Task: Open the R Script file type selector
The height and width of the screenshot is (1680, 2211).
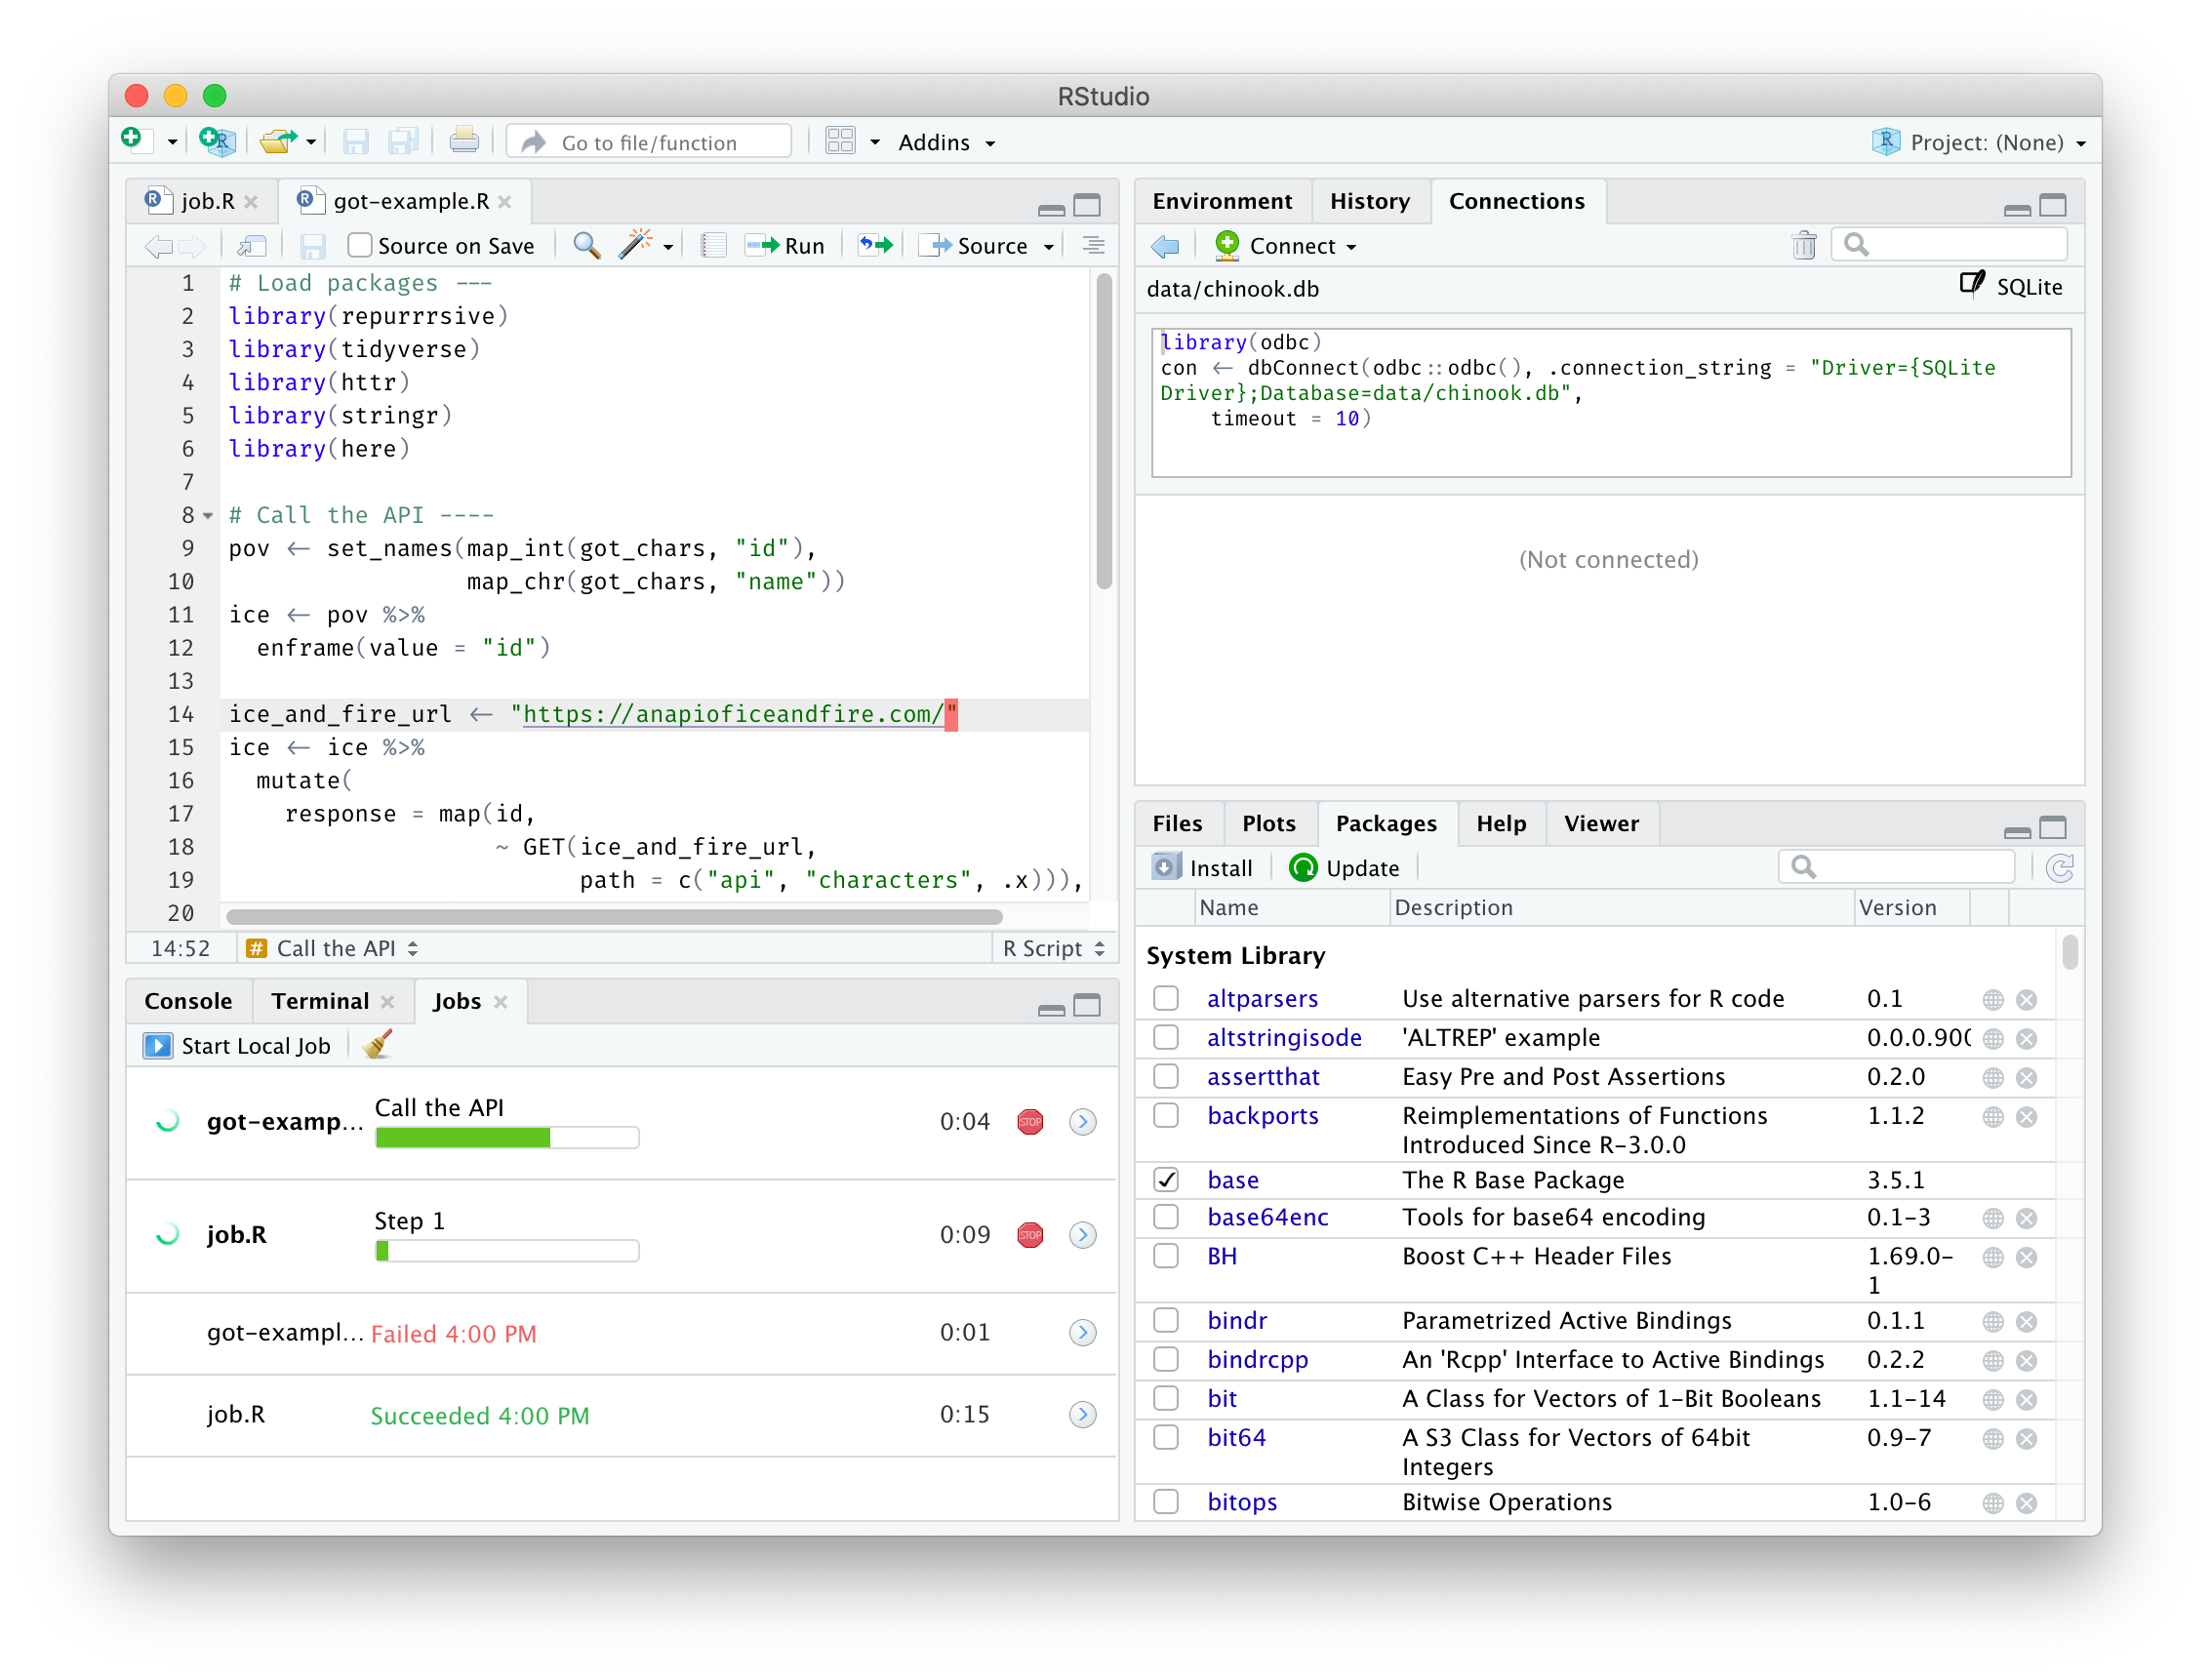Action: coord(1054,949)
